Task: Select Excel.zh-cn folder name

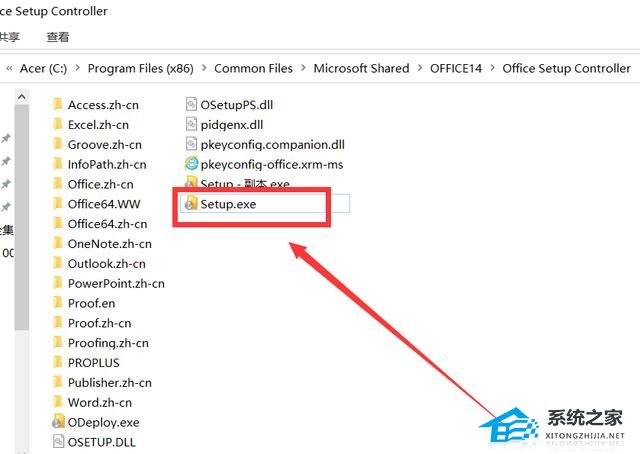Action: (98, 125)
